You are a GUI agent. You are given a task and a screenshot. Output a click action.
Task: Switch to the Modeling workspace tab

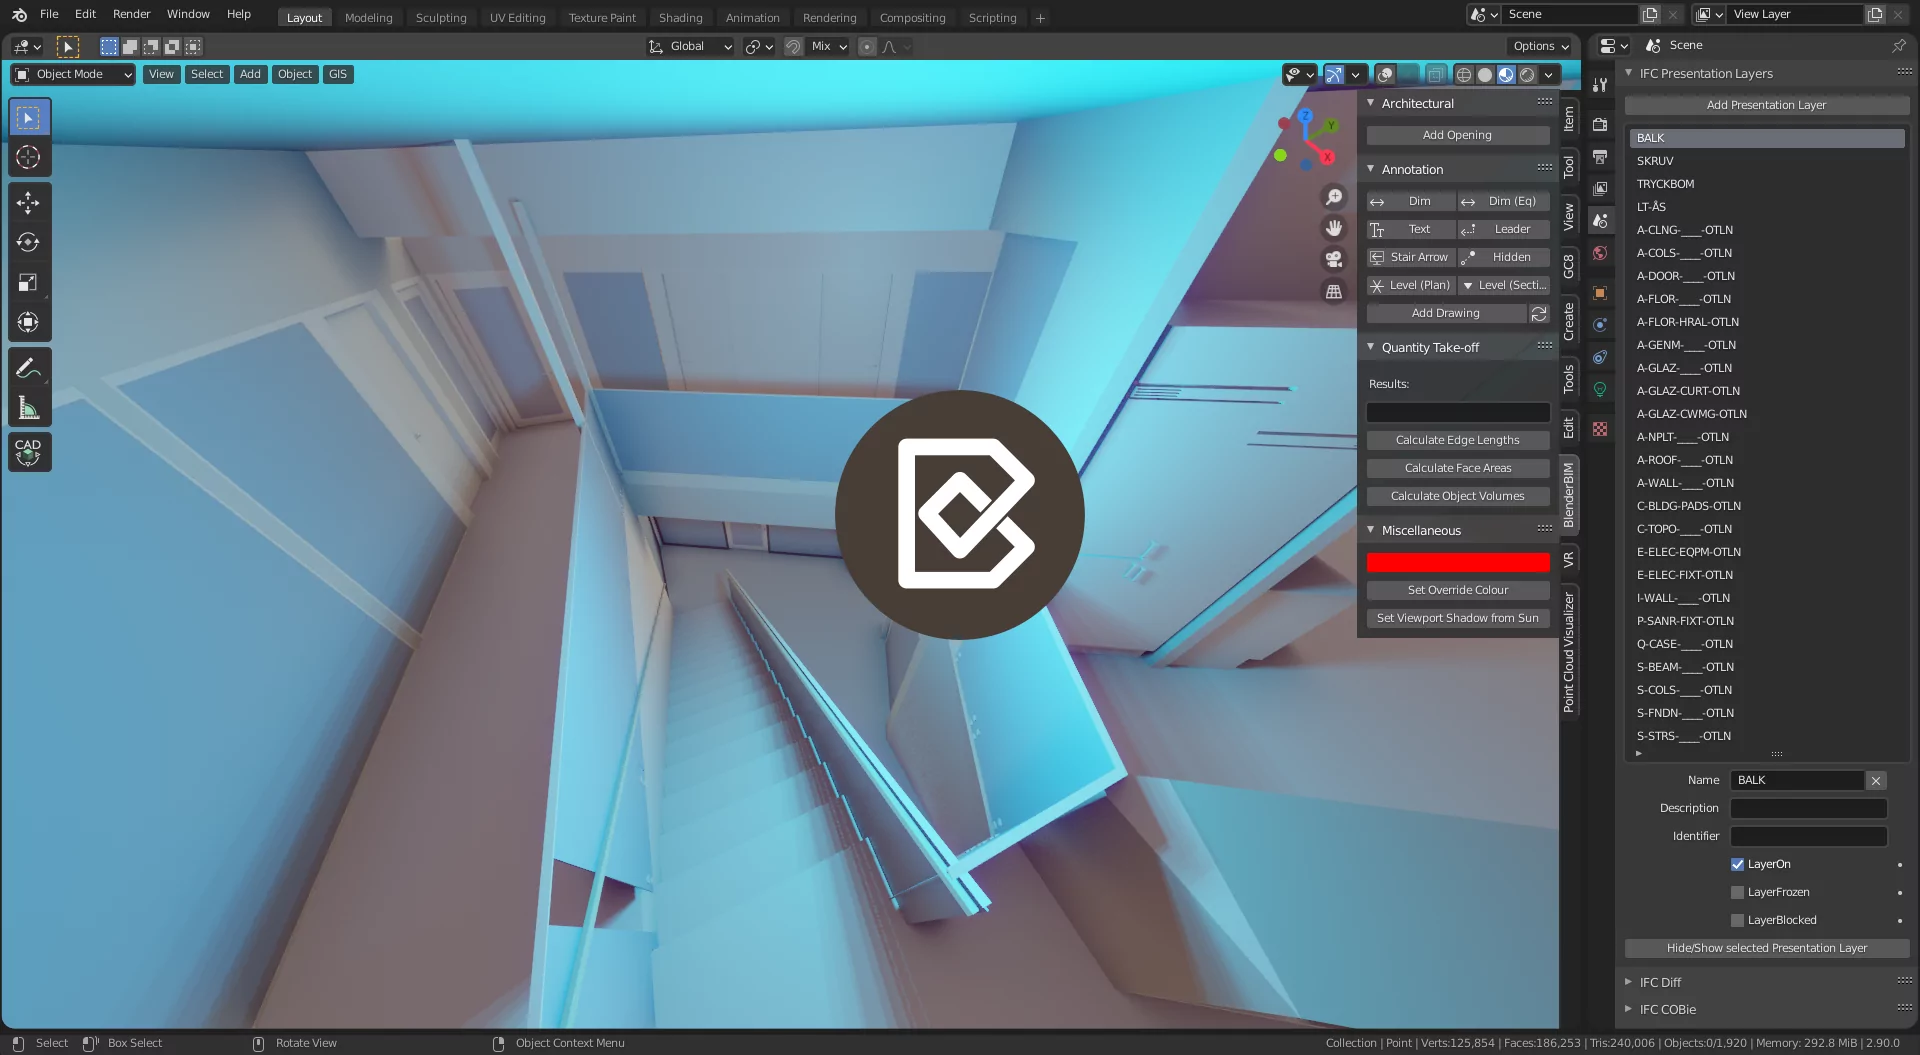click(x=368, y=17)
